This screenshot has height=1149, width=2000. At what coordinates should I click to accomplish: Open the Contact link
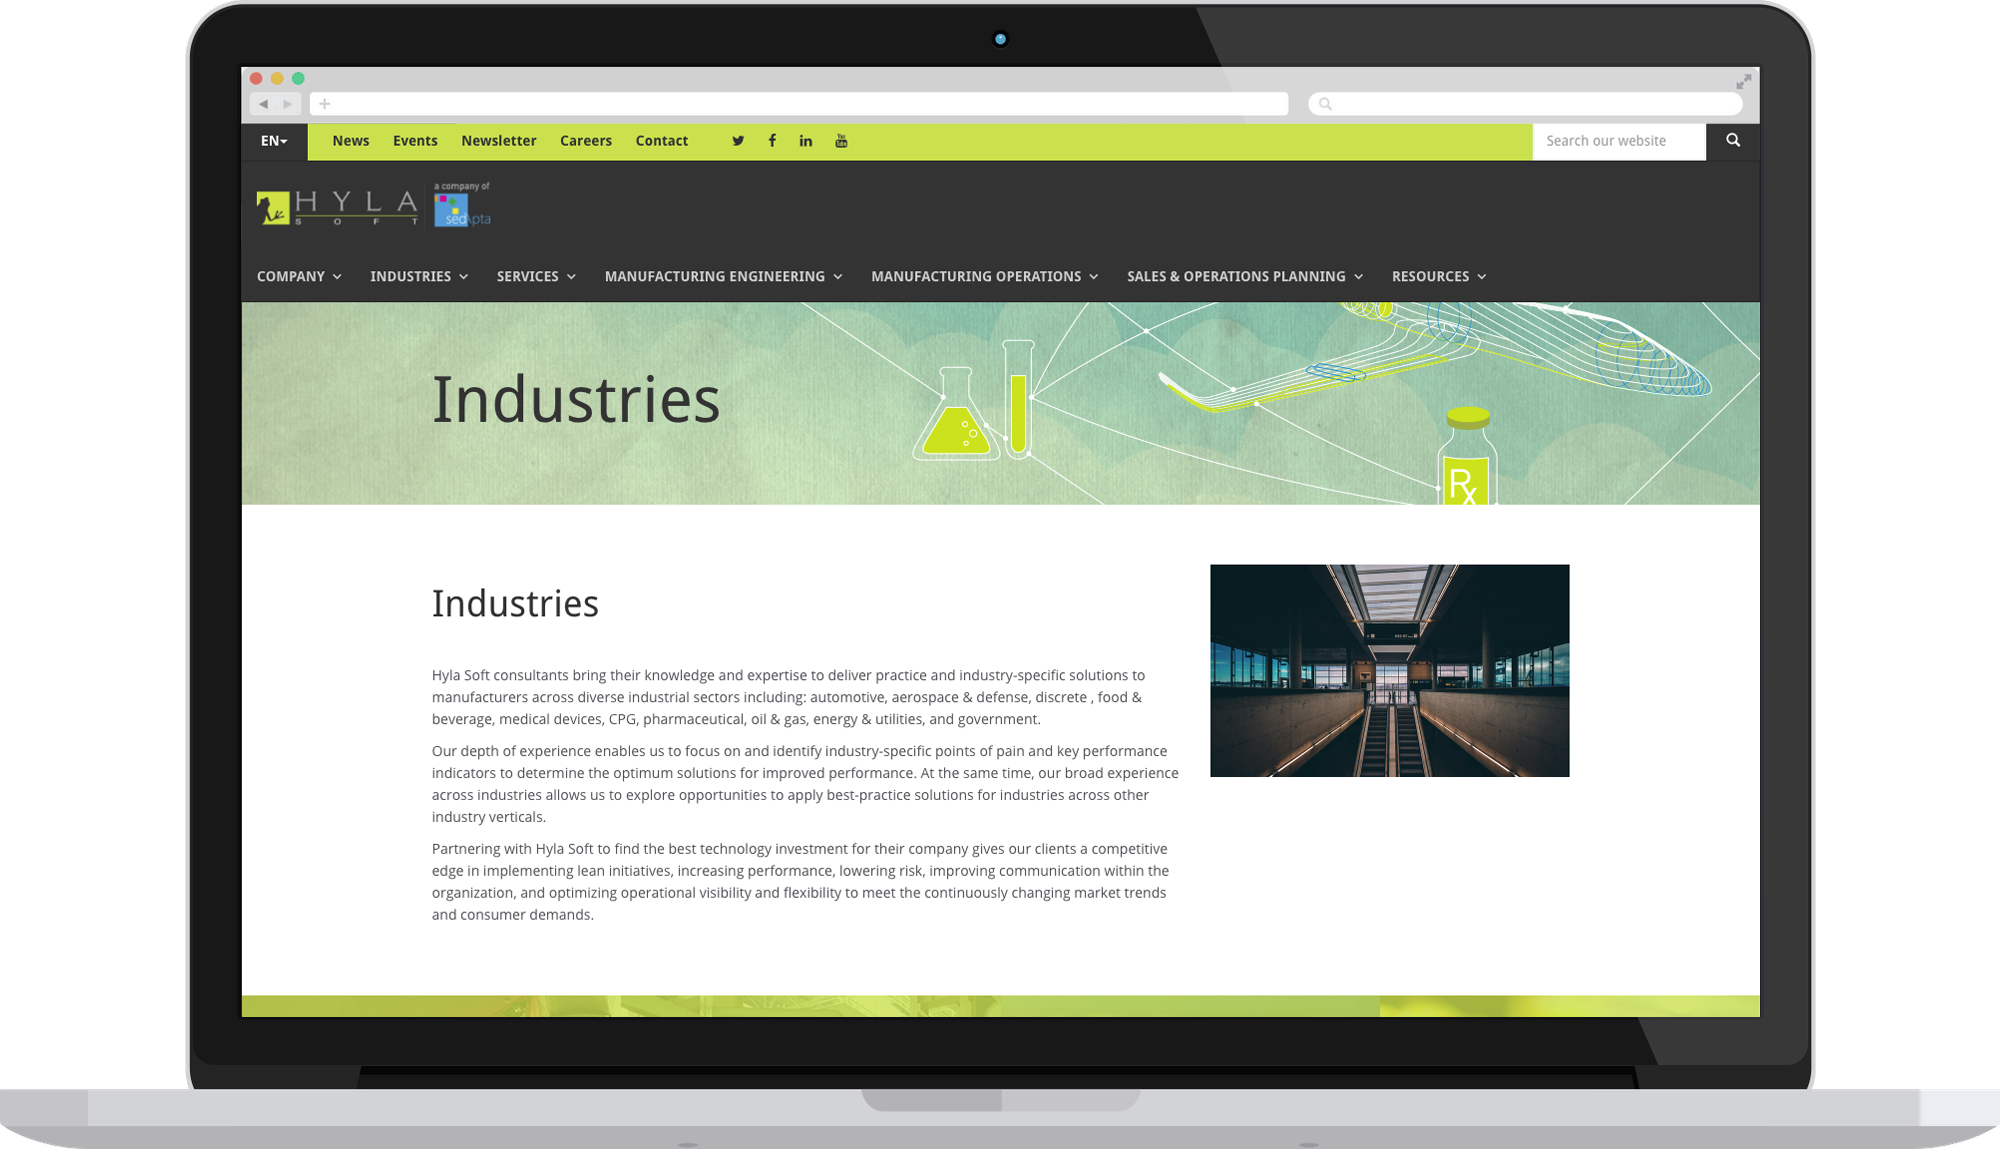click(662, 141)
